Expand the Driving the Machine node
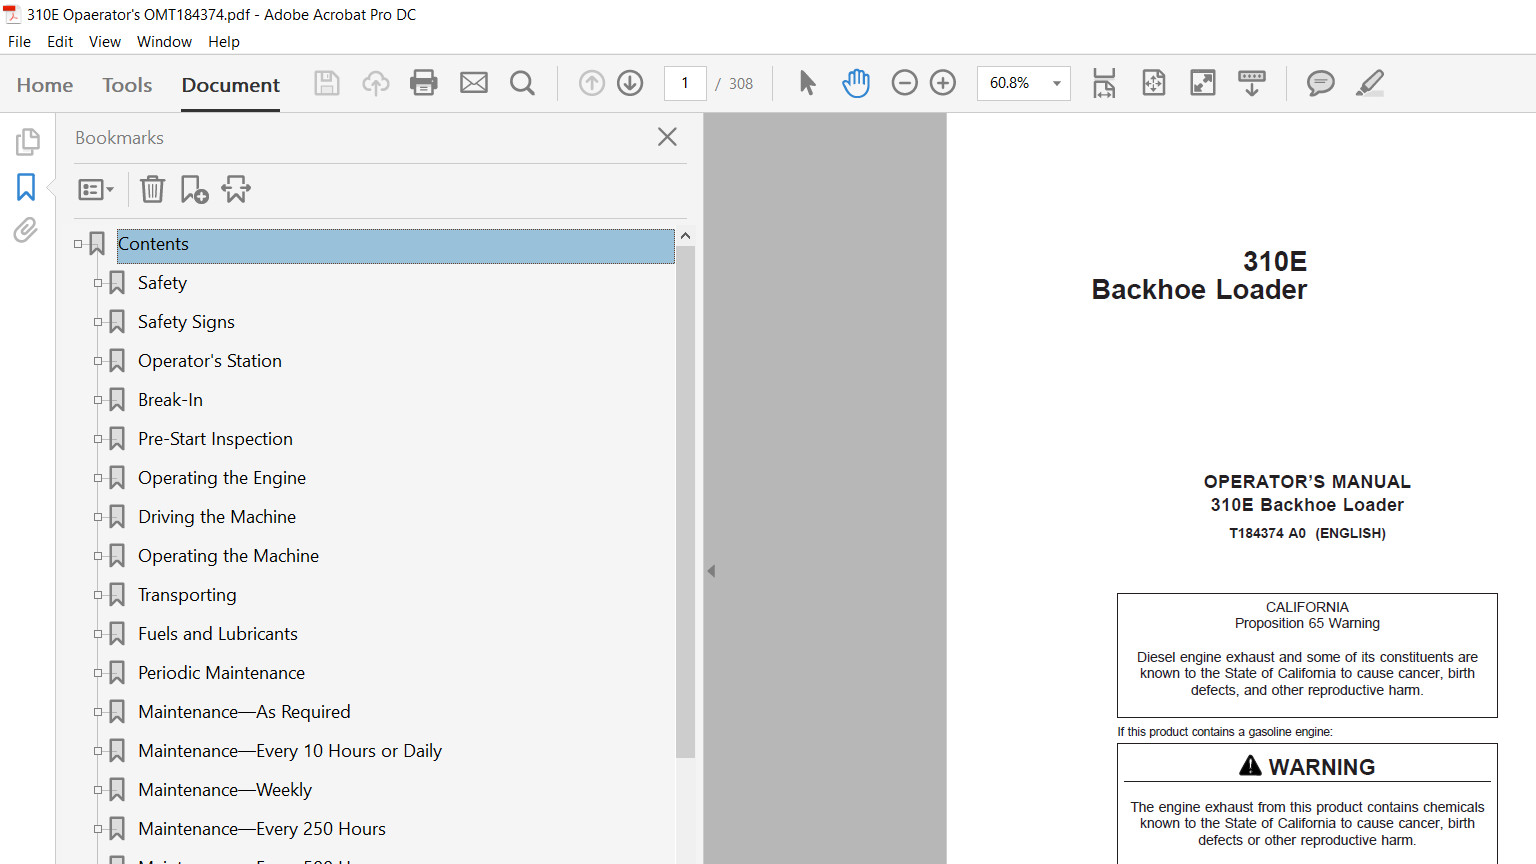 point(98,517)
